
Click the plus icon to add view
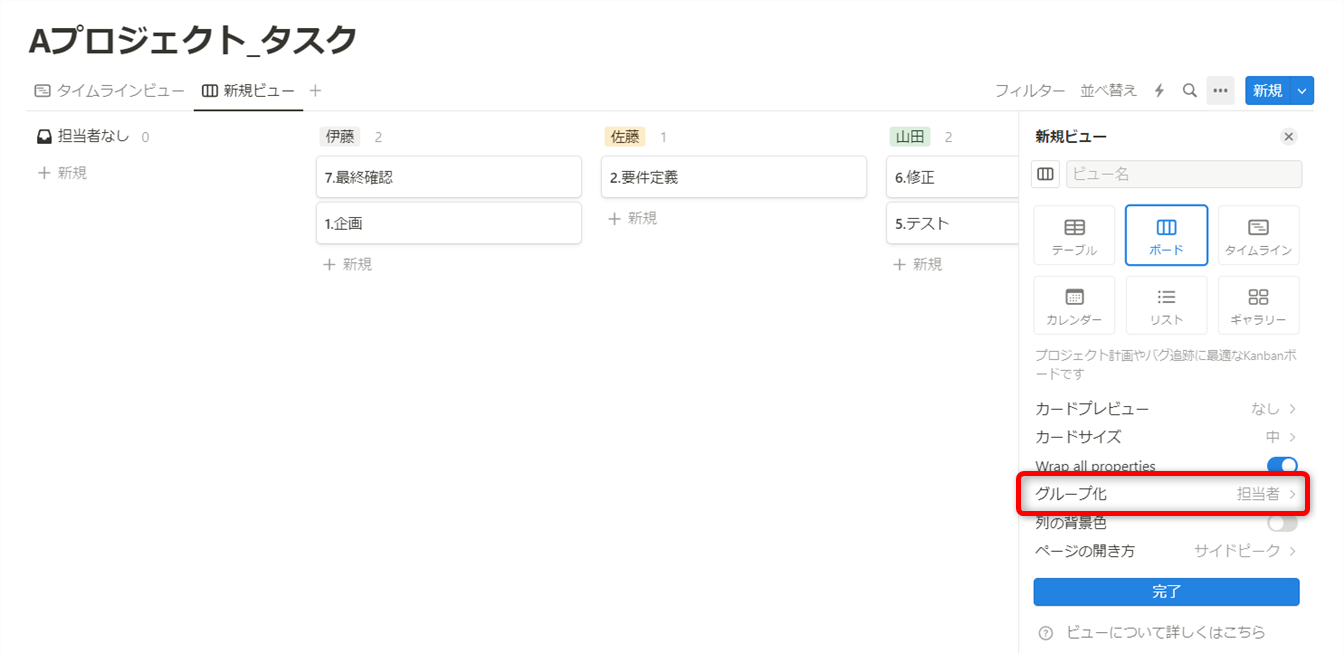click(315, 90)
